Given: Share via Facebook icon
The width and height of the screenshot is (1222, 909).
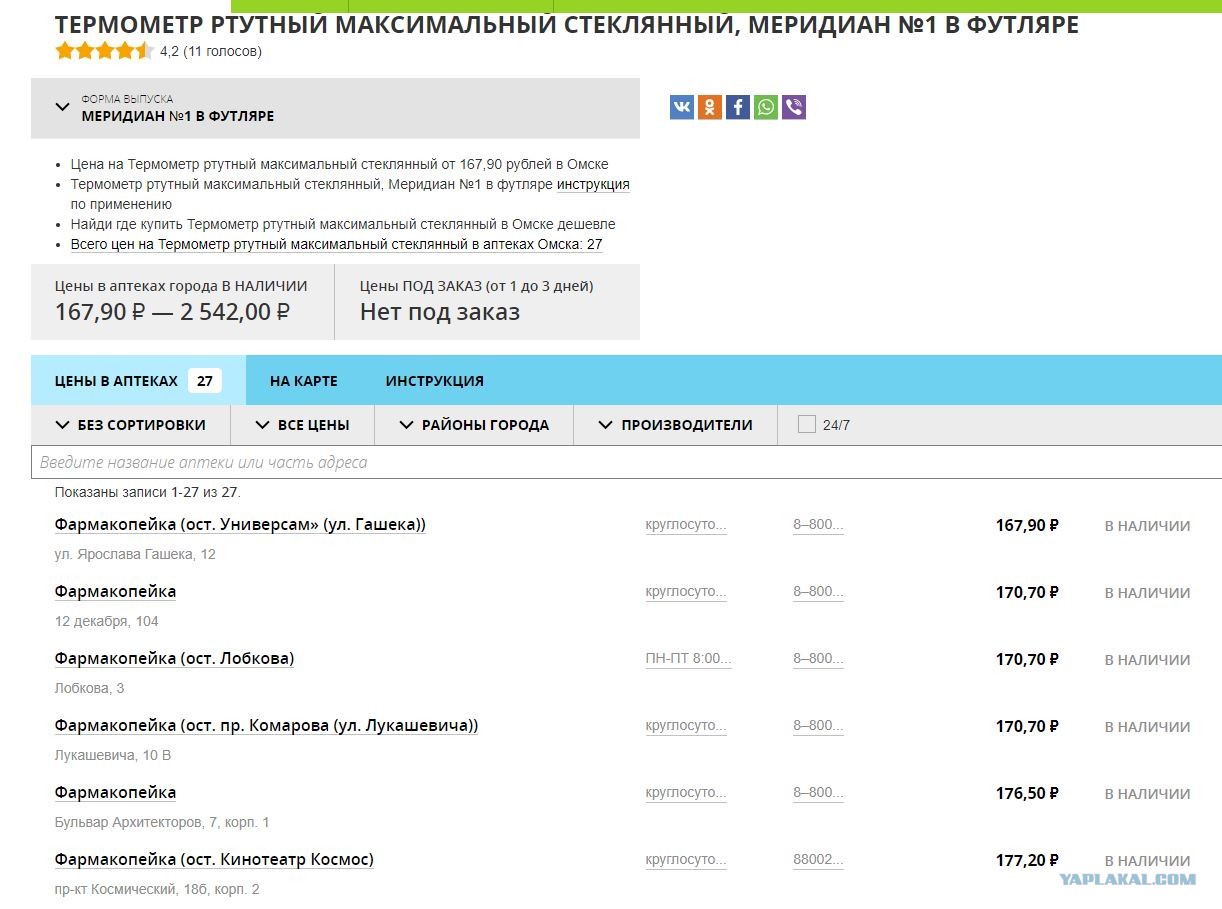Looking at the screenshot, I should tap(738, 107).
